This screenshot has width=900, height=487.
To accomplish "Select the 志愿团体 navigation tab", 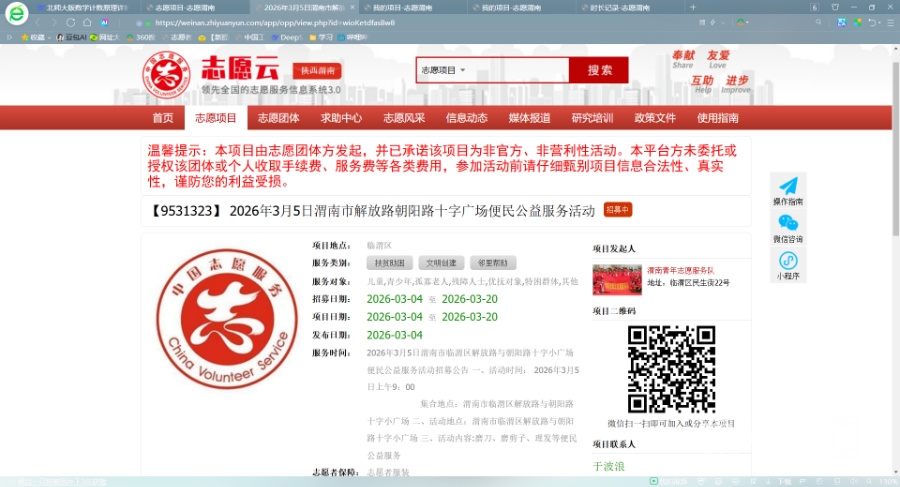I will tap(278, 118).
